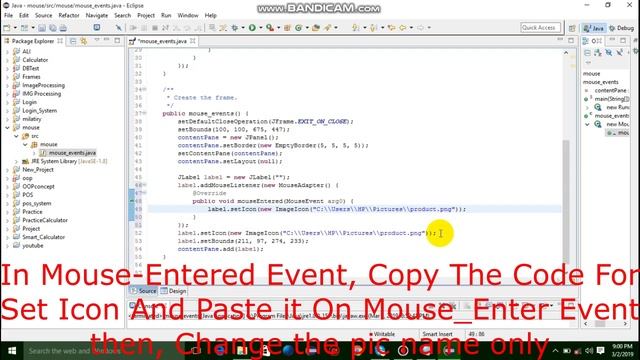
Task: Open the New Java Class dropdown arrow
Action: (307, 28)
